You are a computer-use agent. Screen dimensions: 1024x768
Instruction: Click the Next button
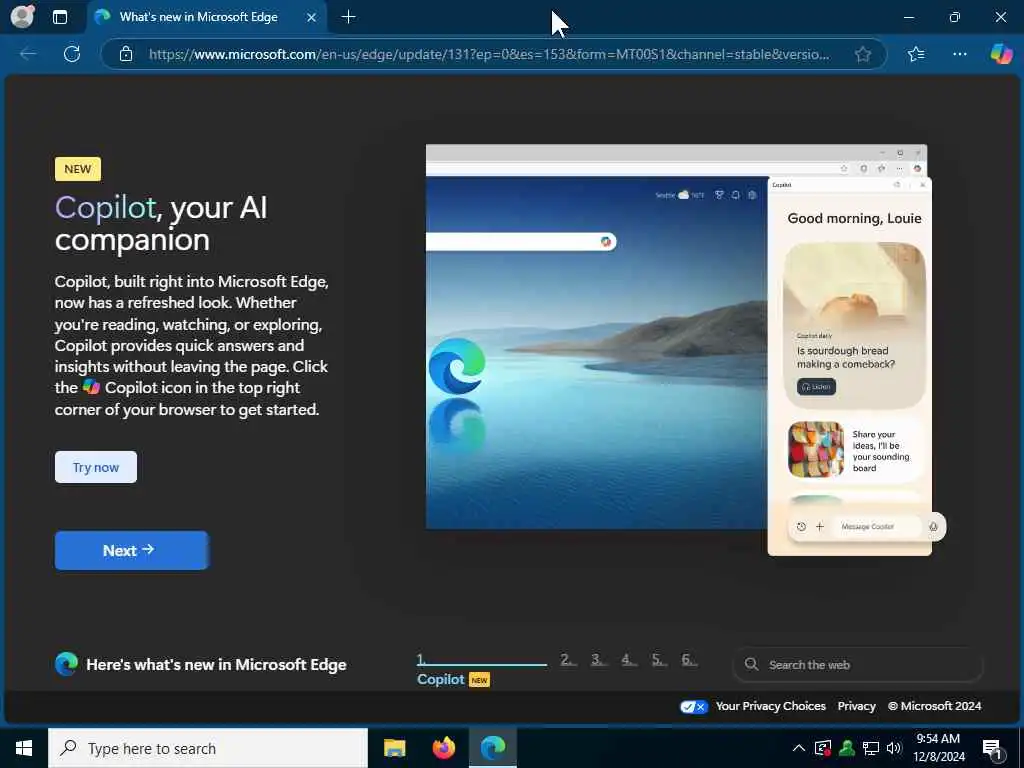(131, 551)
